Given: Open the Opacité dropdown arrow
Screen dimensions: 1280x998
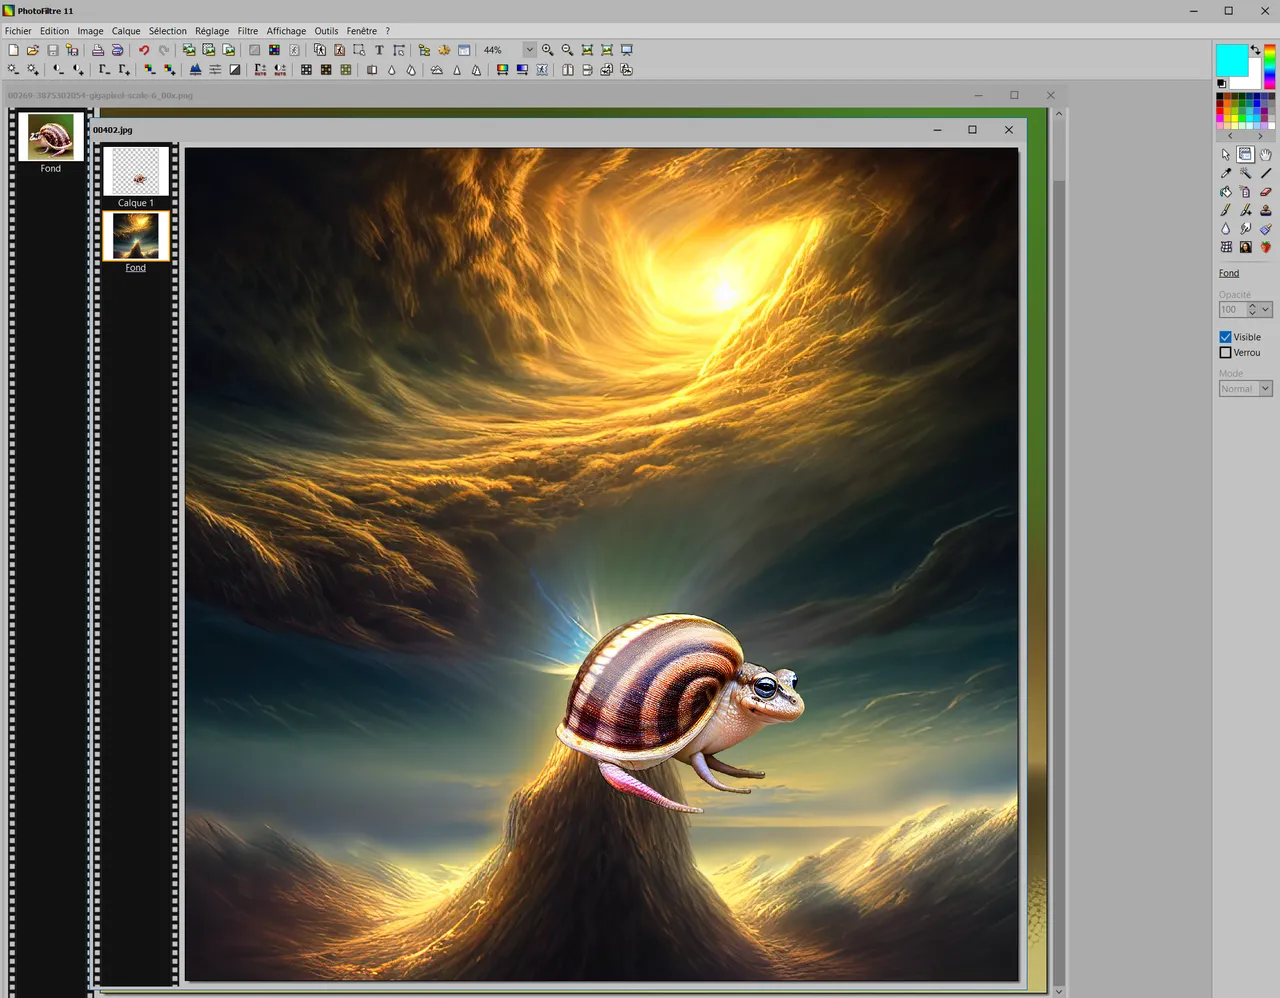Looking at the screenshot, I should tap(1265, 310).
